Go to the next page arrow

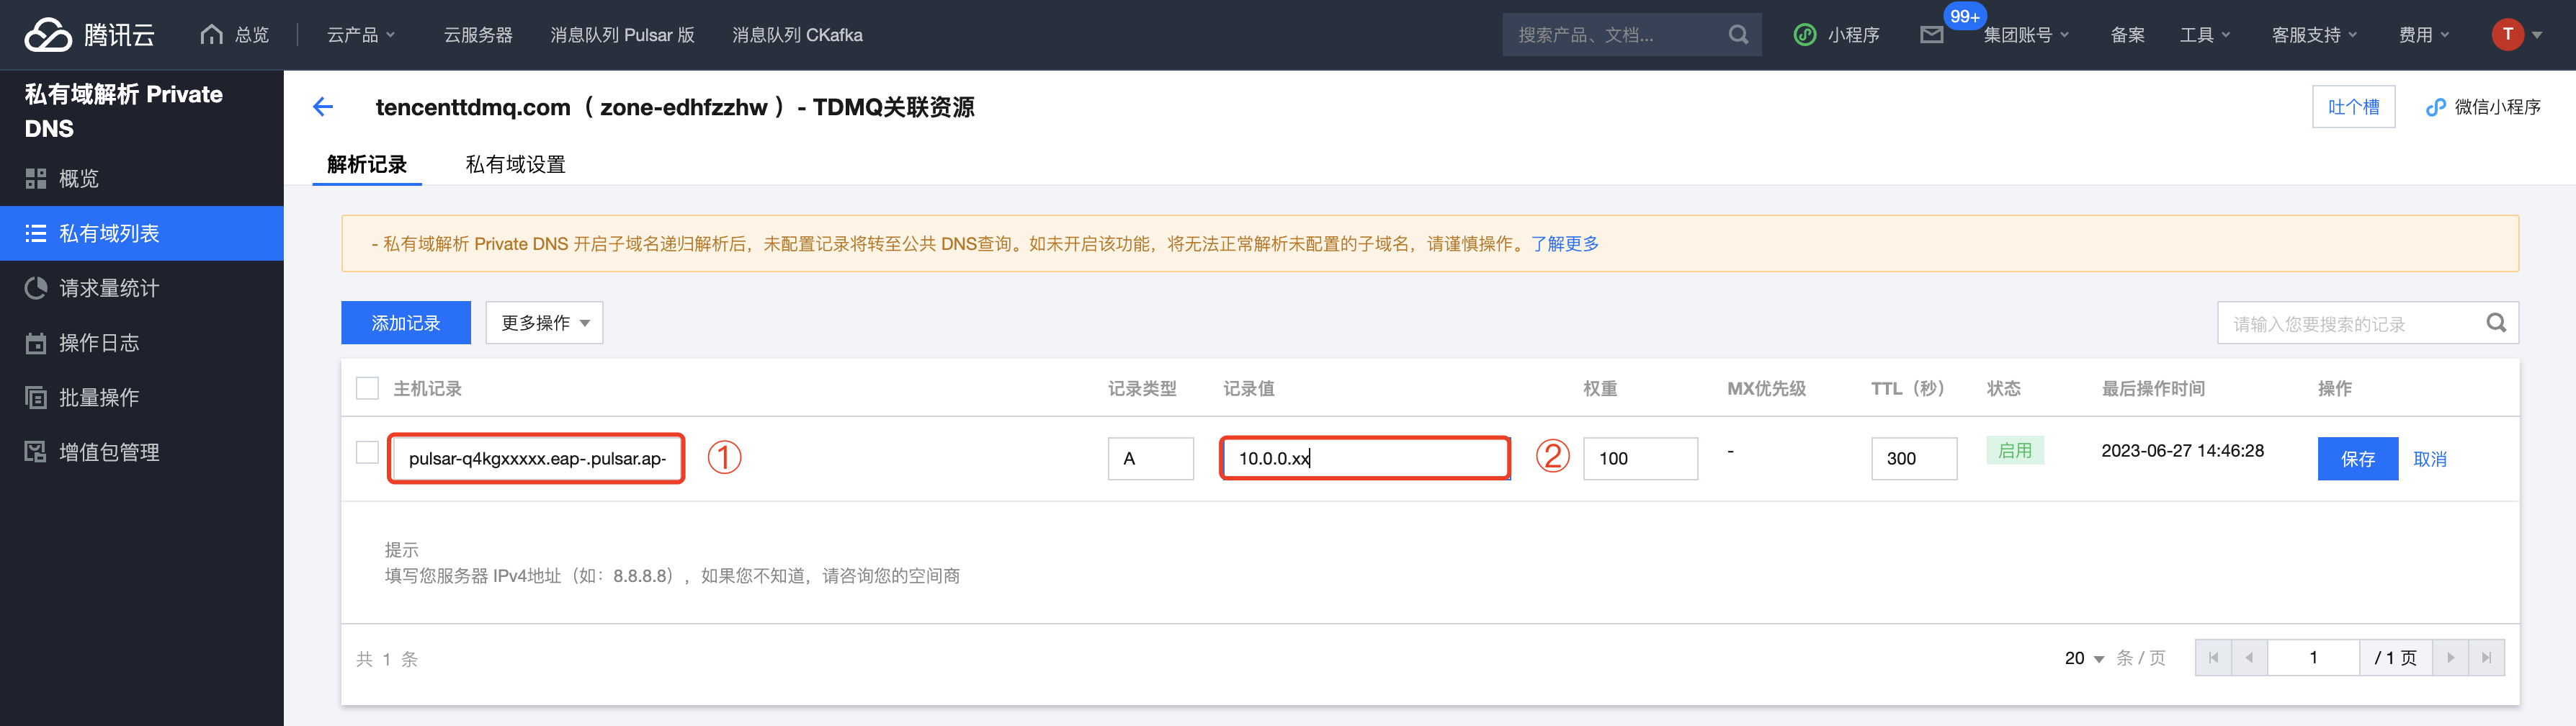click(x=2450, y=658)
